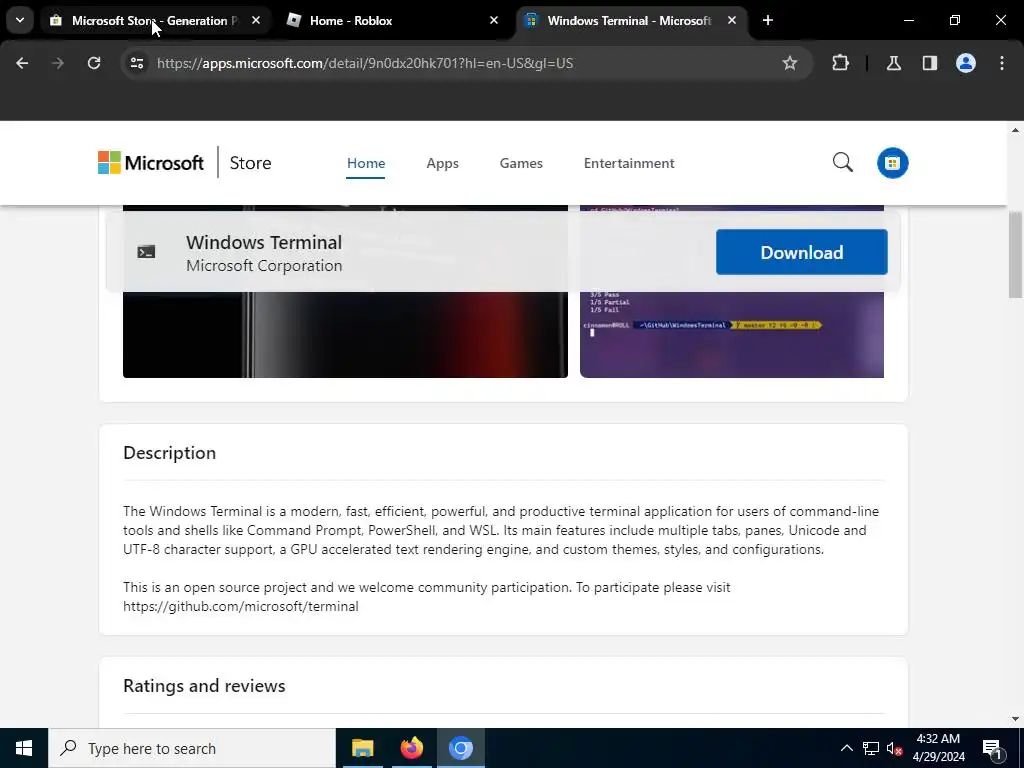Open the clock and date
1024x768 pixels.
click(x=938, y=748)
